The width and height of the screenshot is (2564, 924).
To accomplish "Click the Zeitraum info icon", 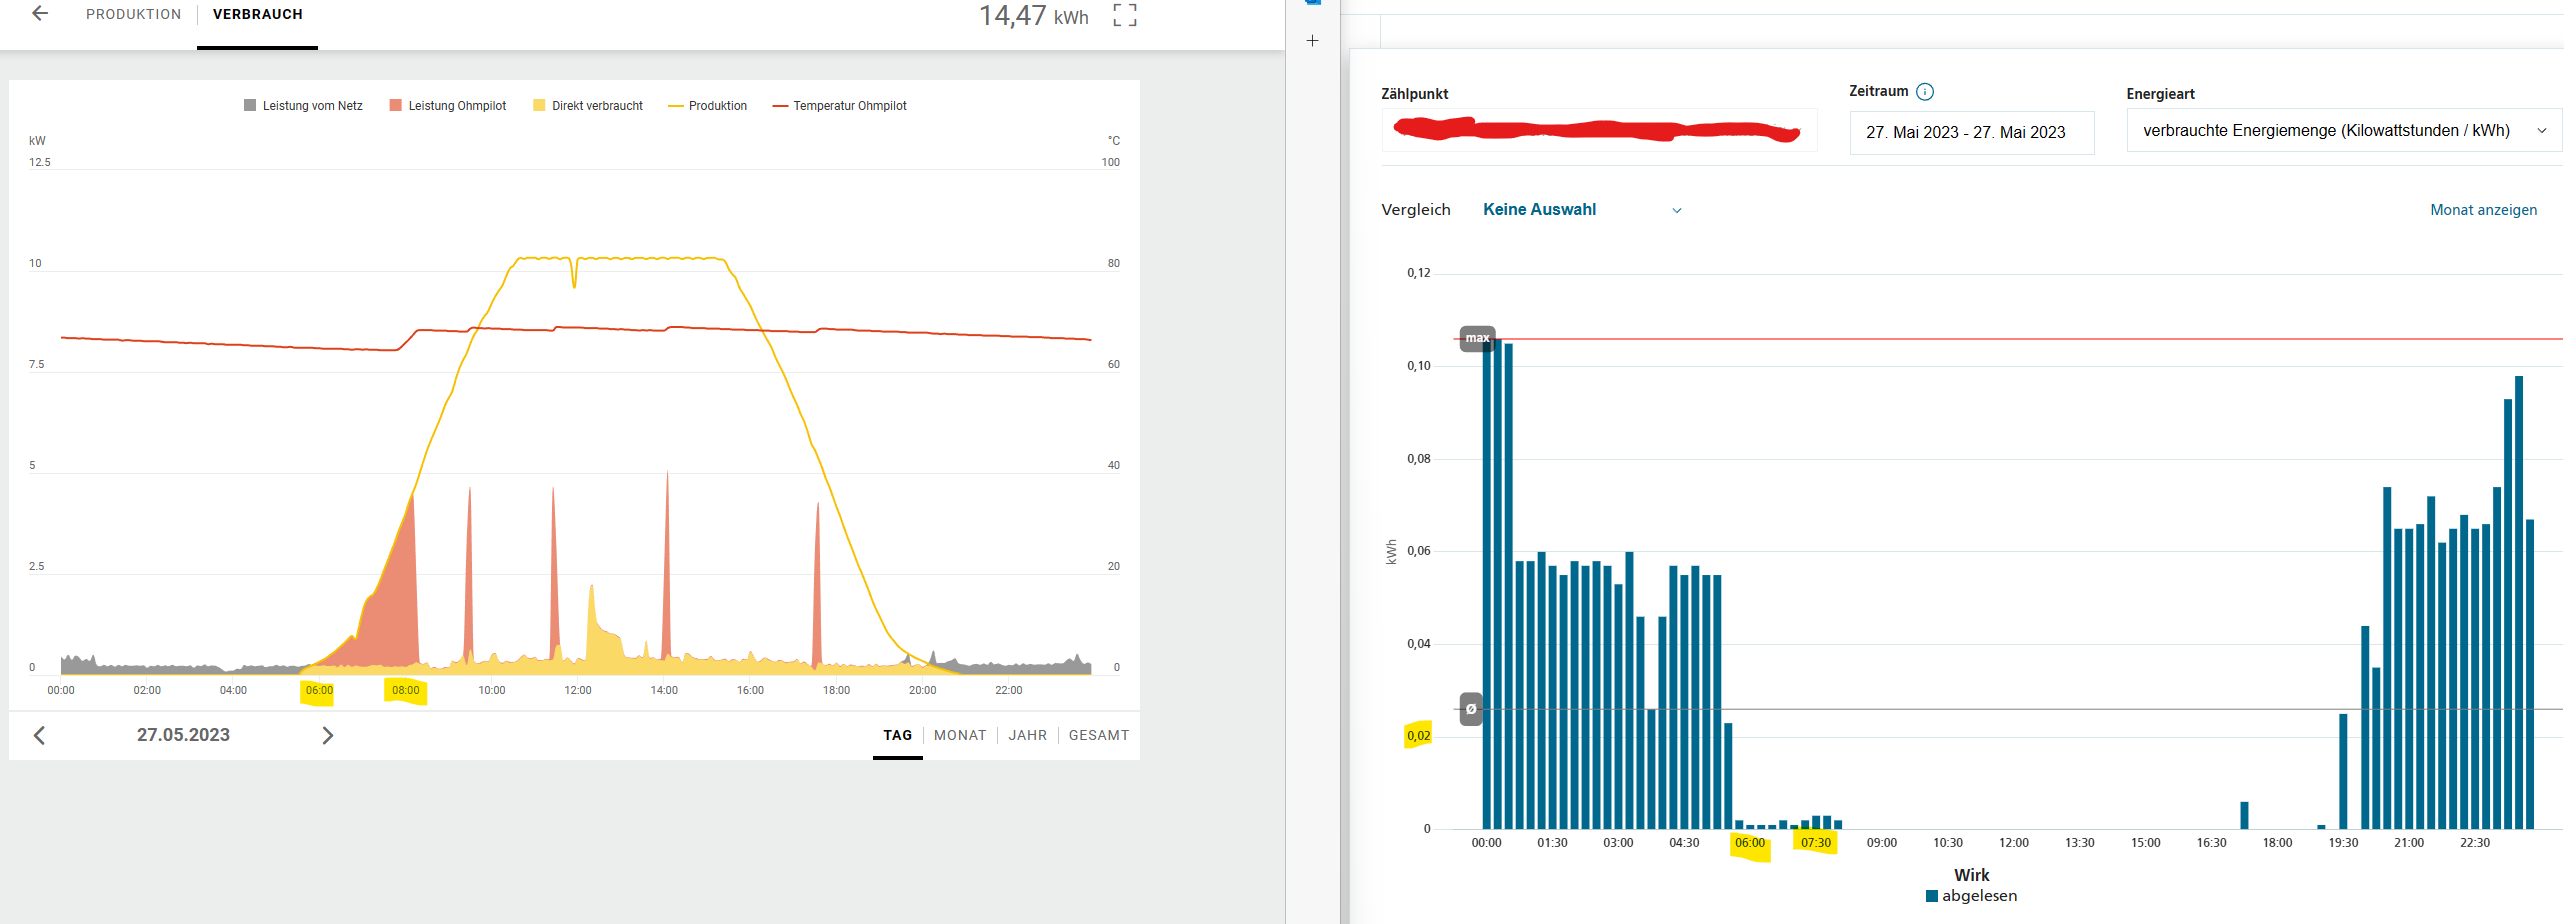I will tap(1925, 92).
